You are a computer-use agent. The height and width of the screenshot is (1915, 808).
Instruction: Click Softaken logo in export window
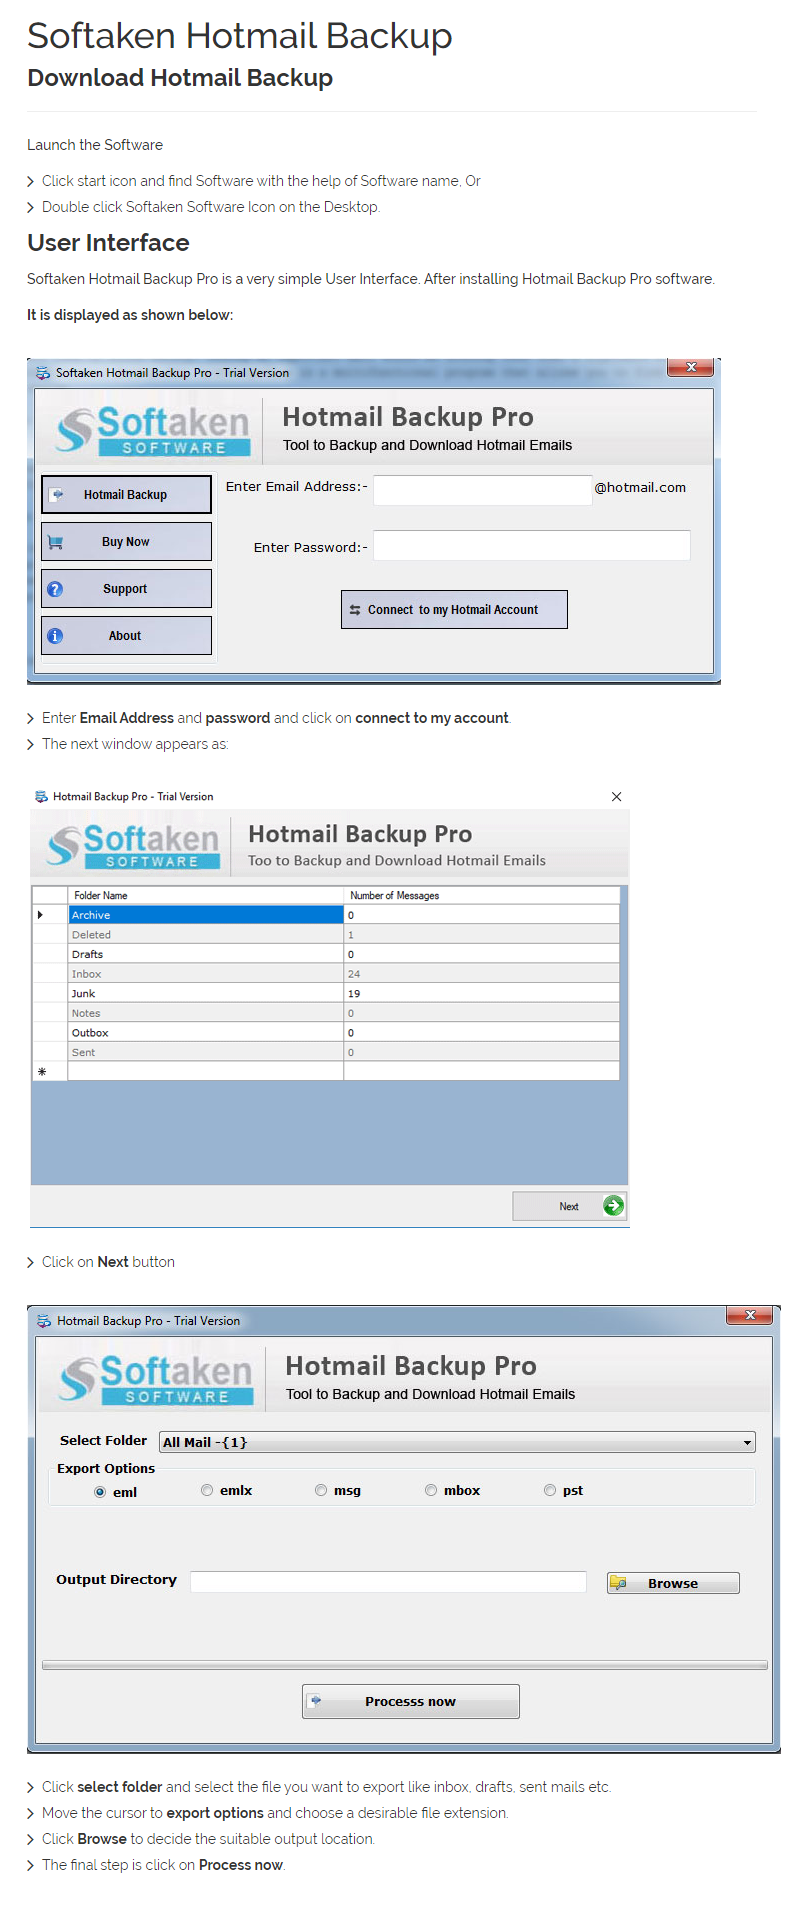click(156, 1380)
